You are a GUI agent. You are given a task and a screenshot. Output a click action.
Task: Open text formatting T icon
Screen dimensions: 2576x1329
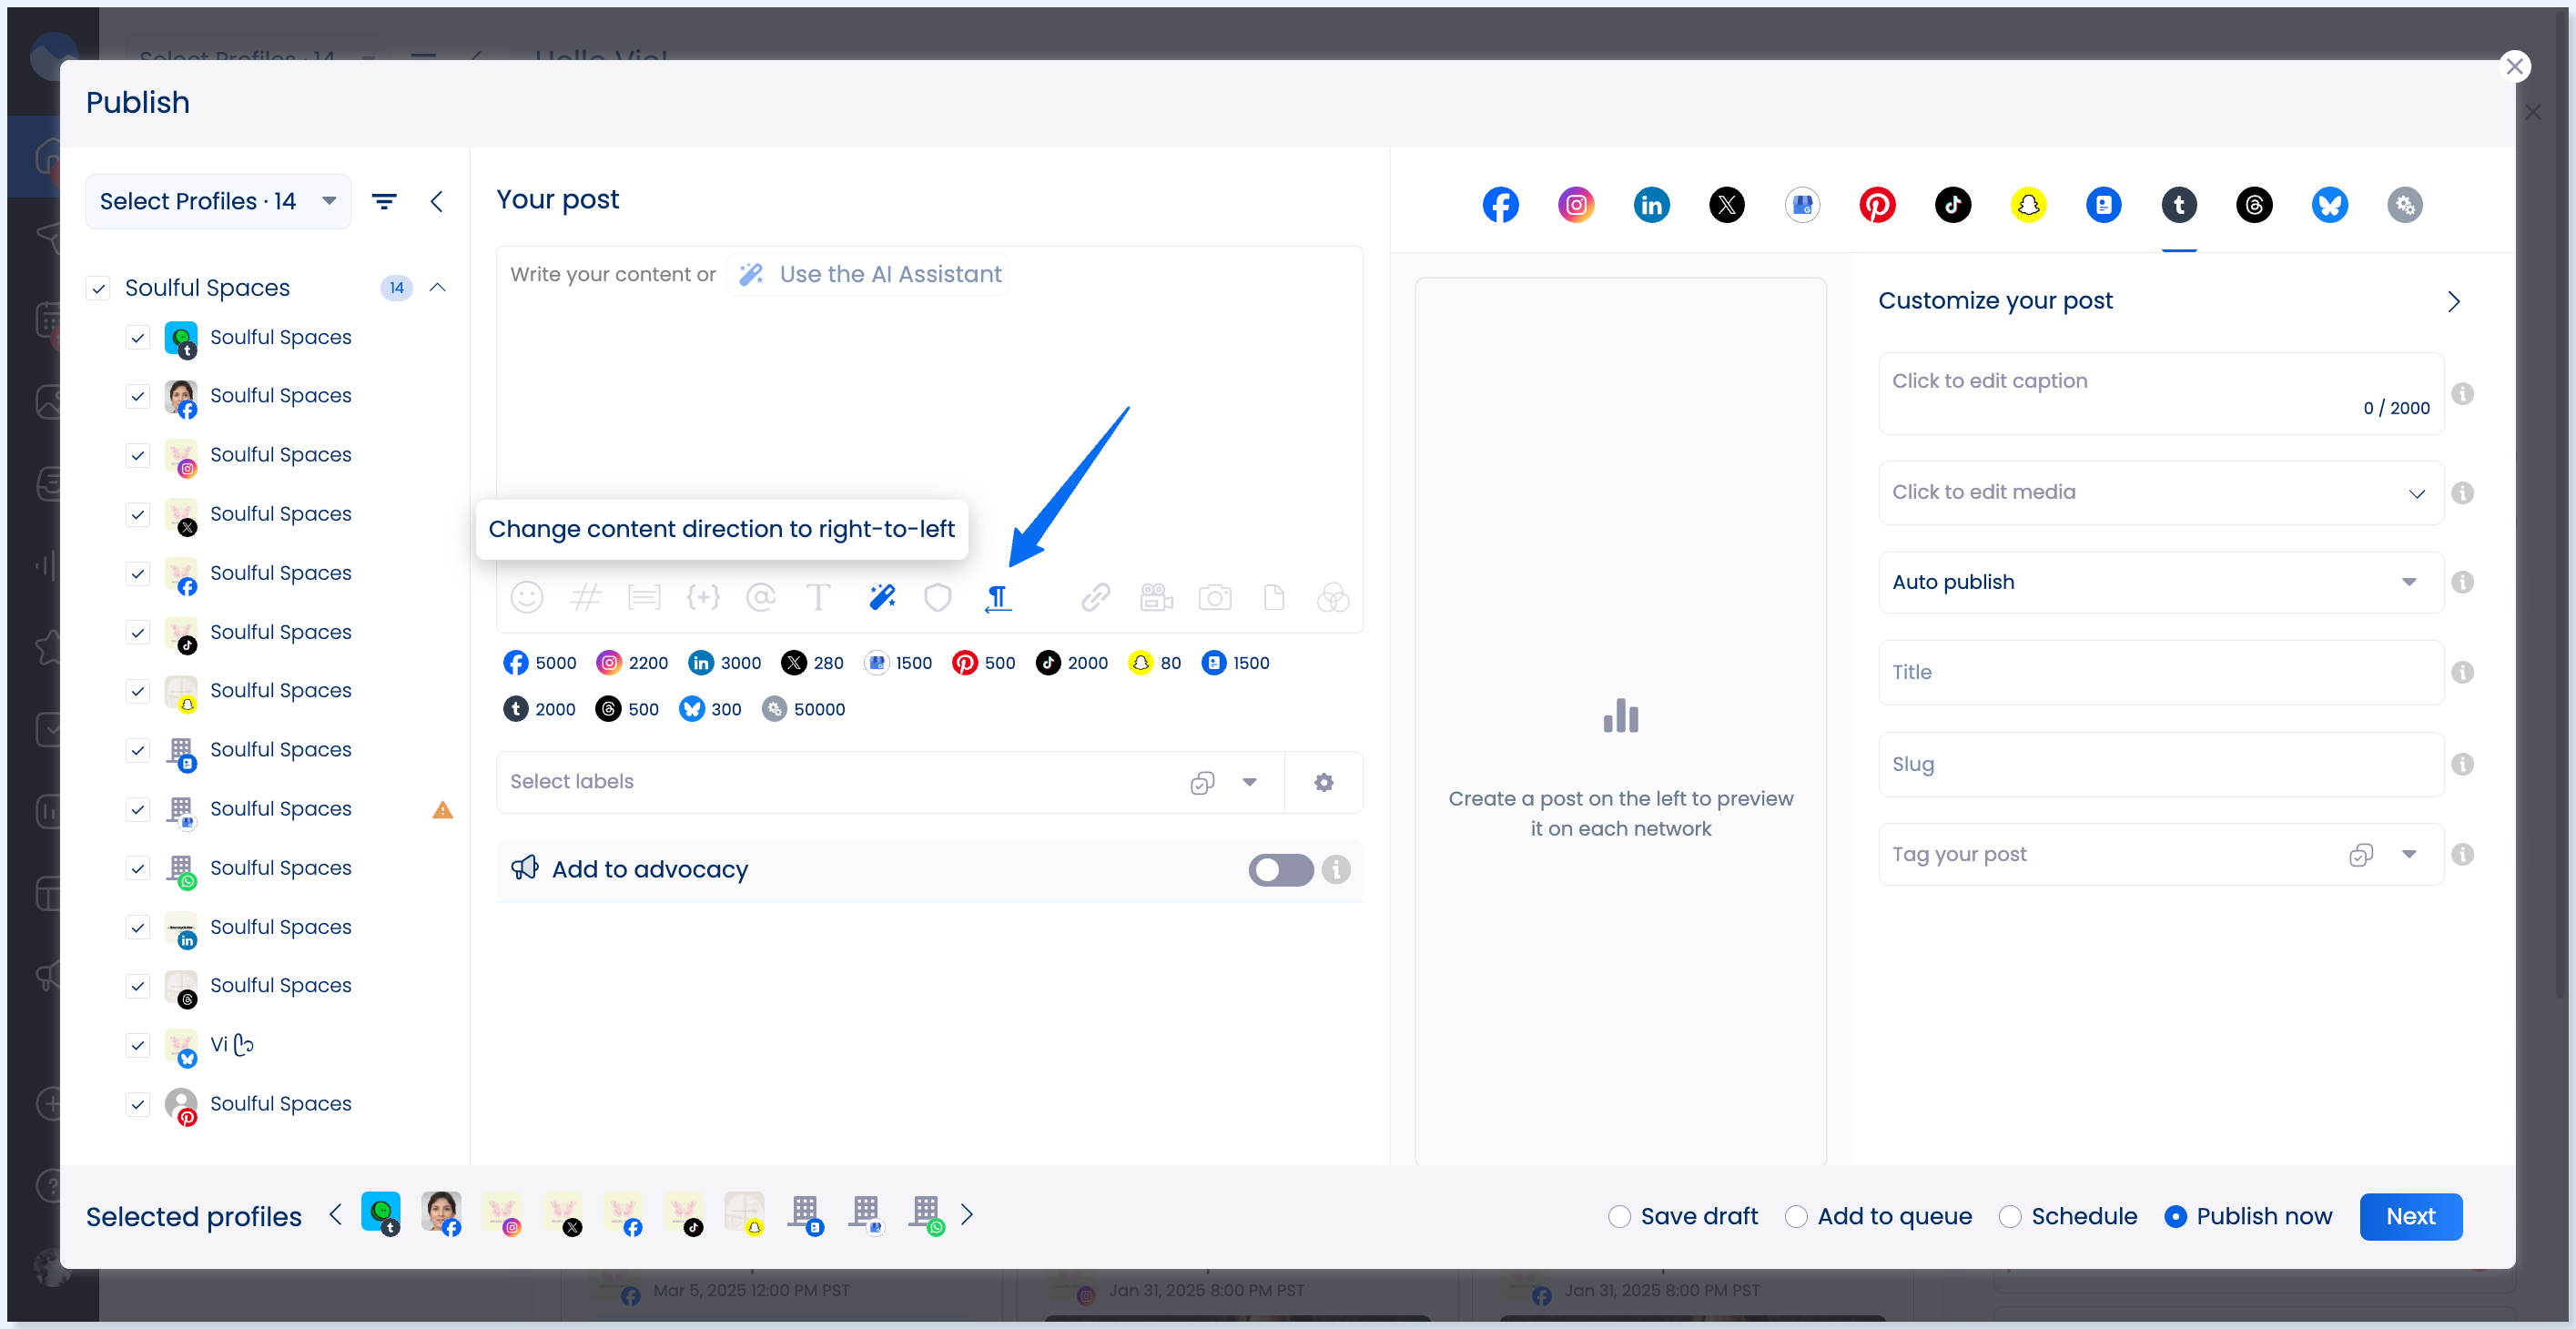click(x=818, y=597)
